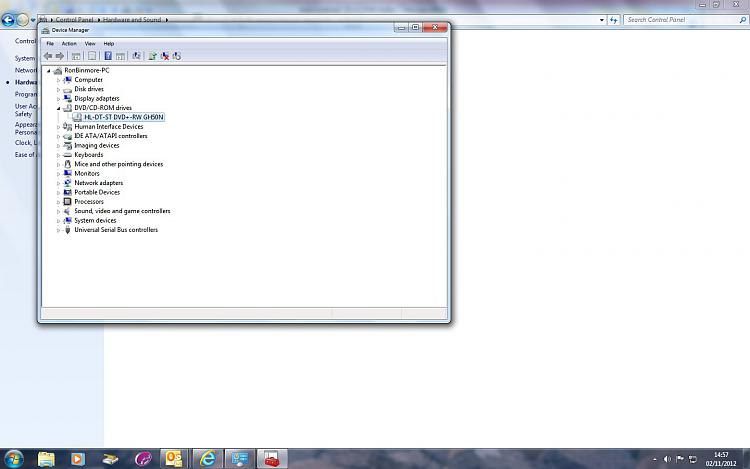Collapse the RonBinmore-PC root node
Screen dimensions: 750x469
[49, 71]
